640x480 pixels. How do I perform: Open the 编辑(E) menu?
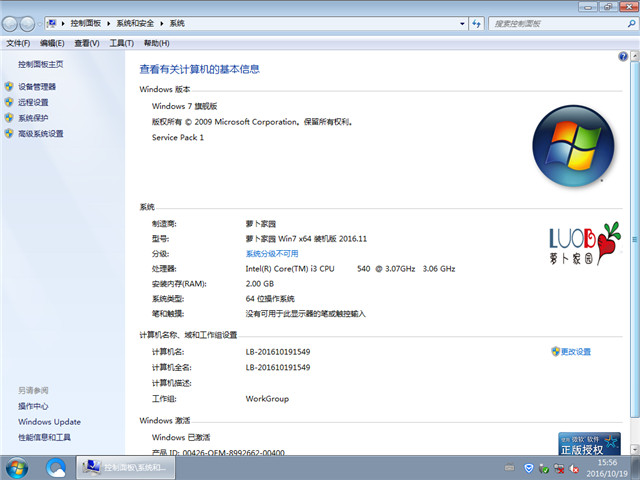coord(52,43)
